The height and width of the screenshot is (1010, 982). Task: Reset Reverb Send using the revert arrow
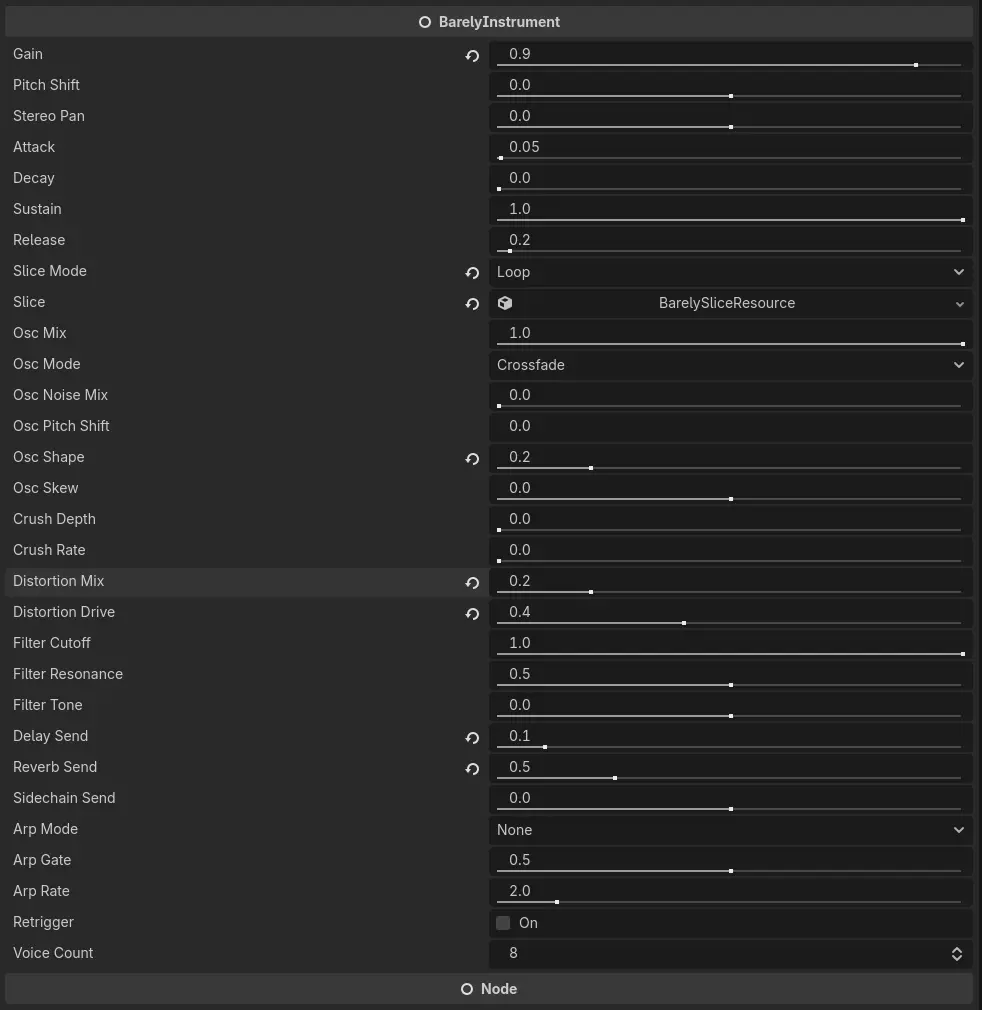(472, 768)
